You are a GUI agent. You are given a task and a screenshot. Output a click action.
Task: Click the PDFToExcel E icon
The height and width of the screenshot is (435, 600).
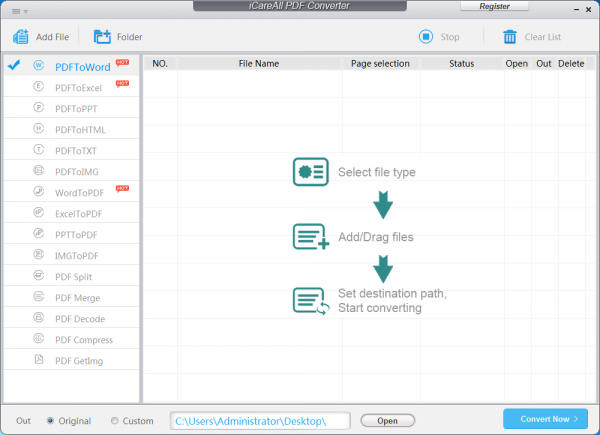39,86
